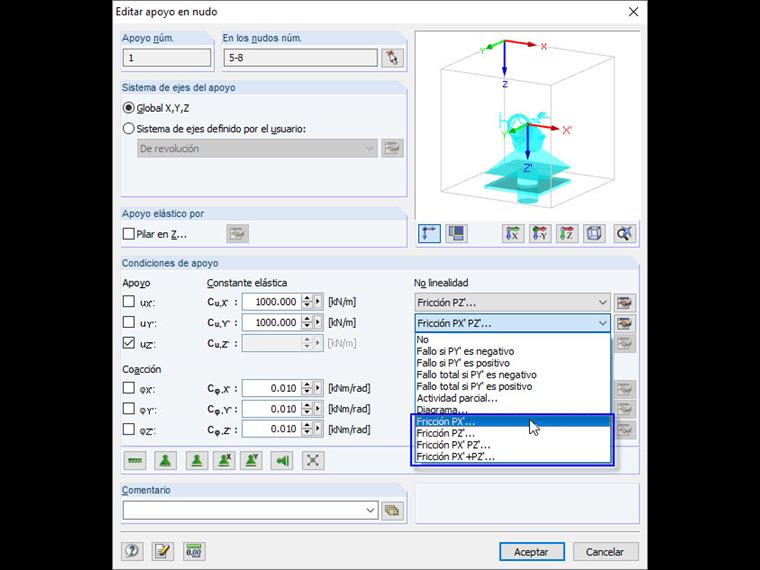Increase Cu,Y' spring constant value
This screenshot has height=570, width=760.
click(x=306, y=319)
